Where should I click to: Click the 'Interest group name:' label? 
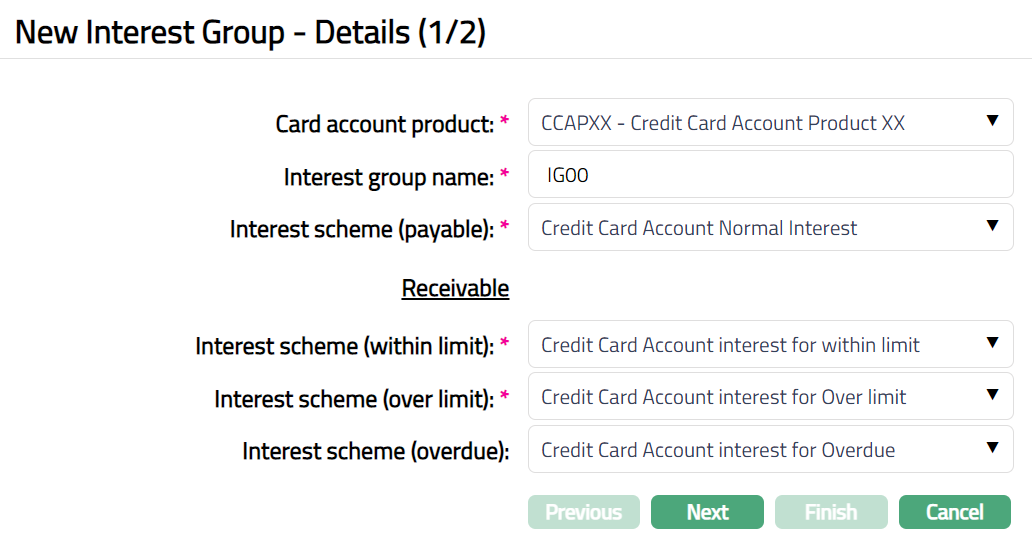(389, 177)
